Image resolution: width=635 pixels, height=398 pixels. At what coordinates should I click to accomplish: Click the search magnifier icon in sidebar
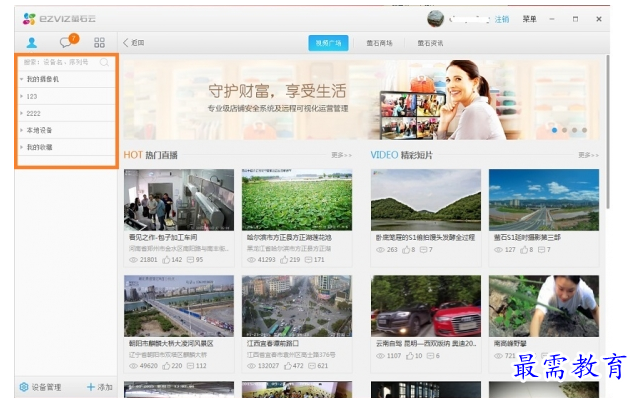(x=104, y=62)
